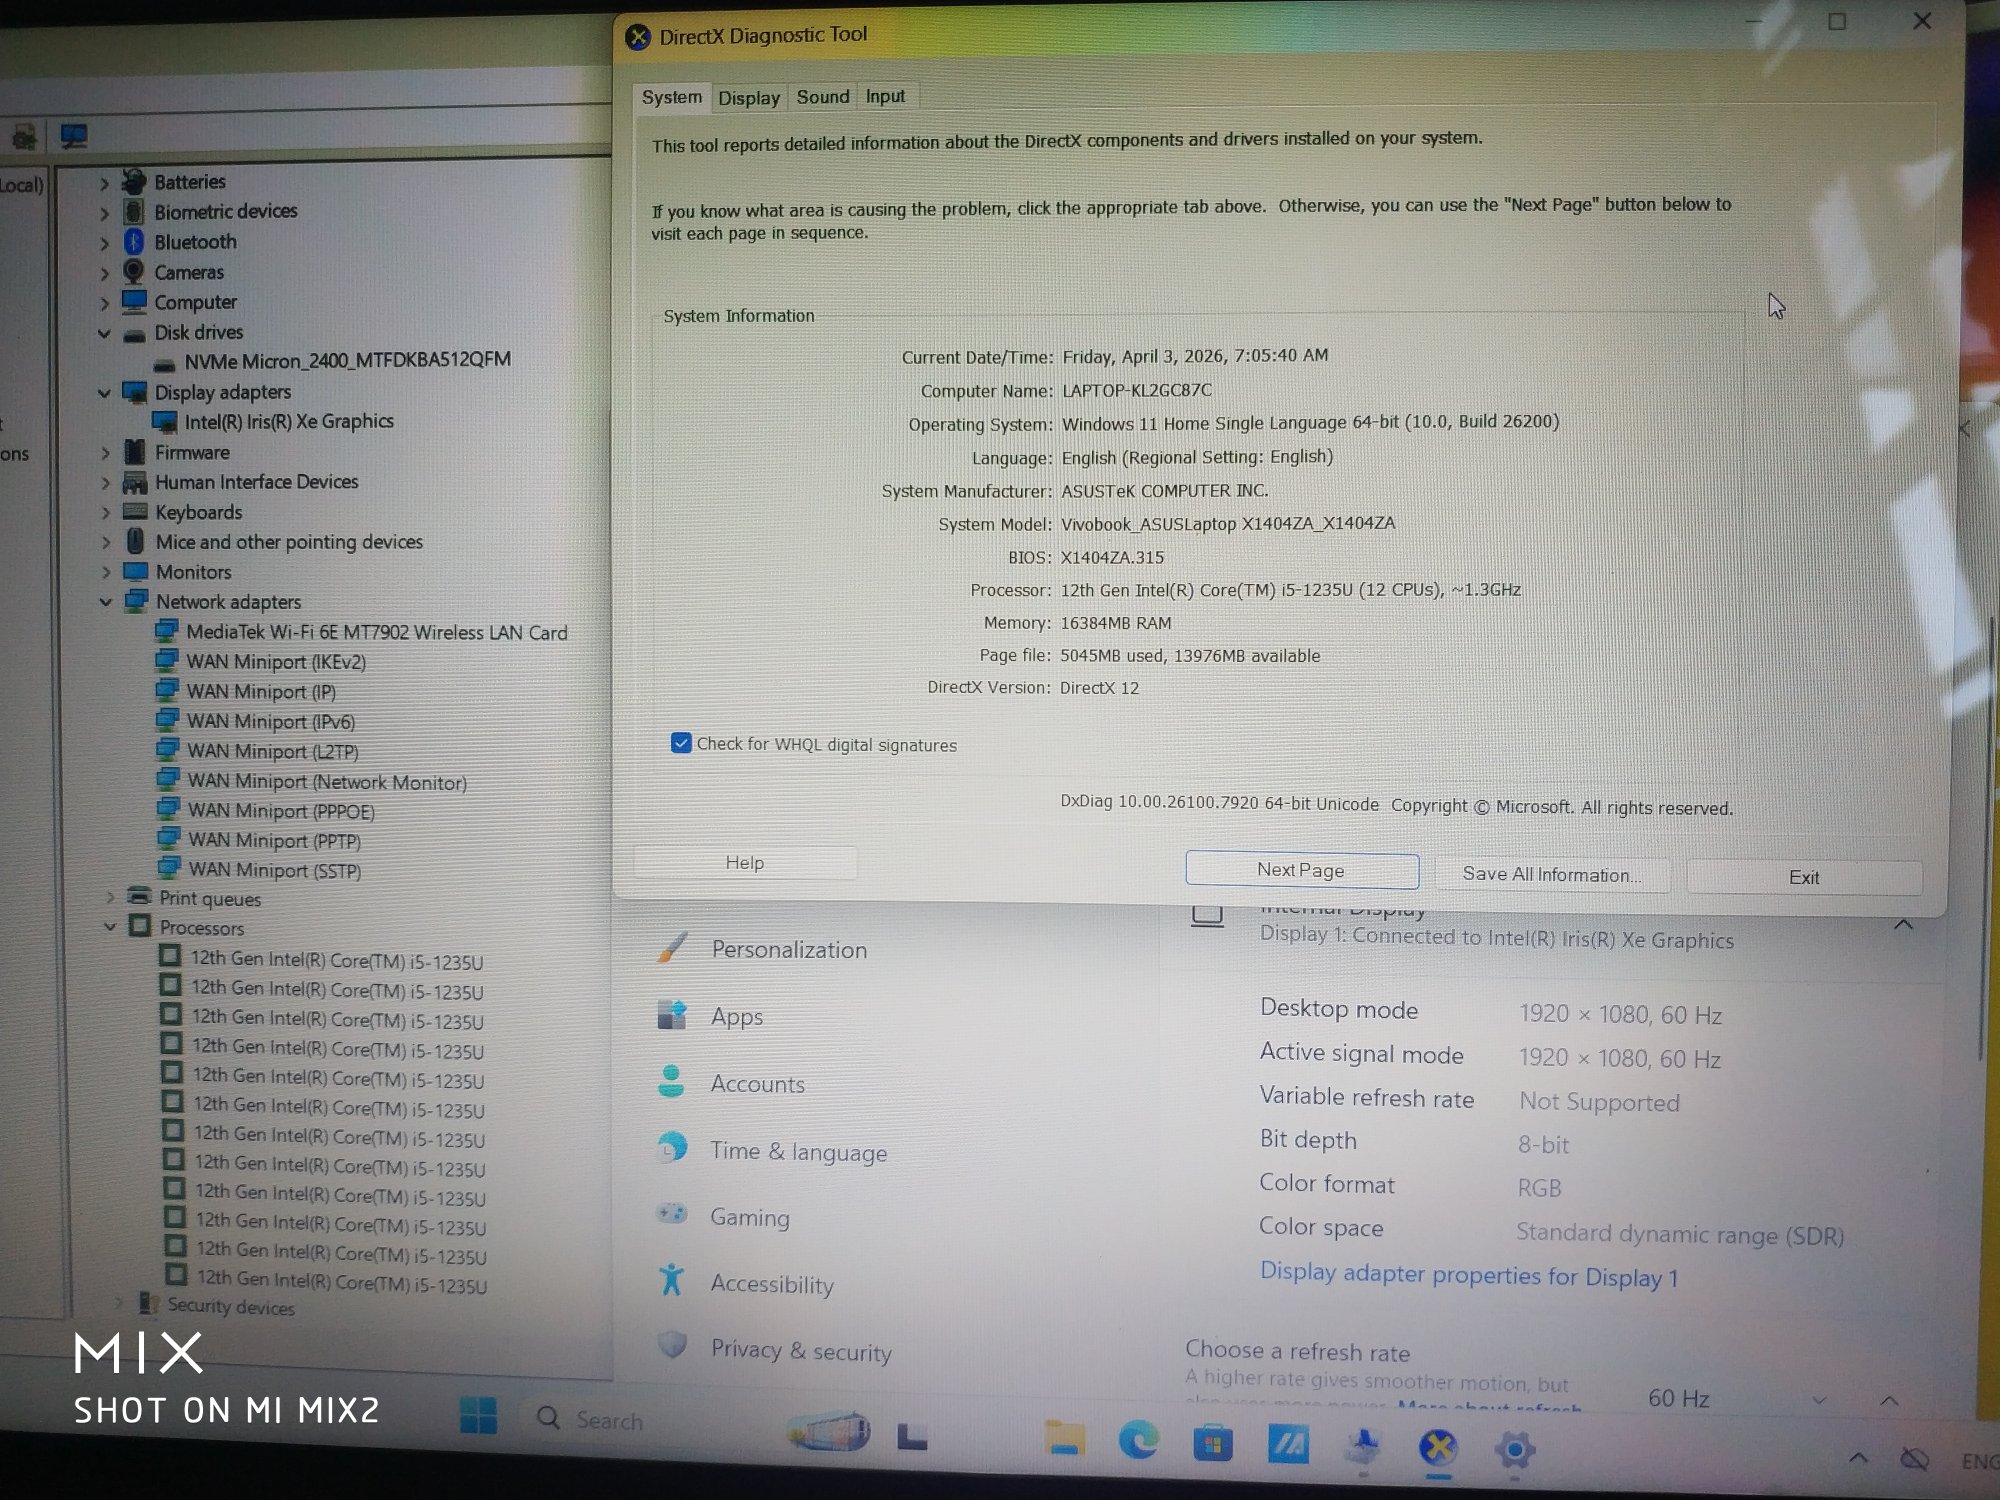Open File Explorer from the taskbar

pos(1064,1440)
